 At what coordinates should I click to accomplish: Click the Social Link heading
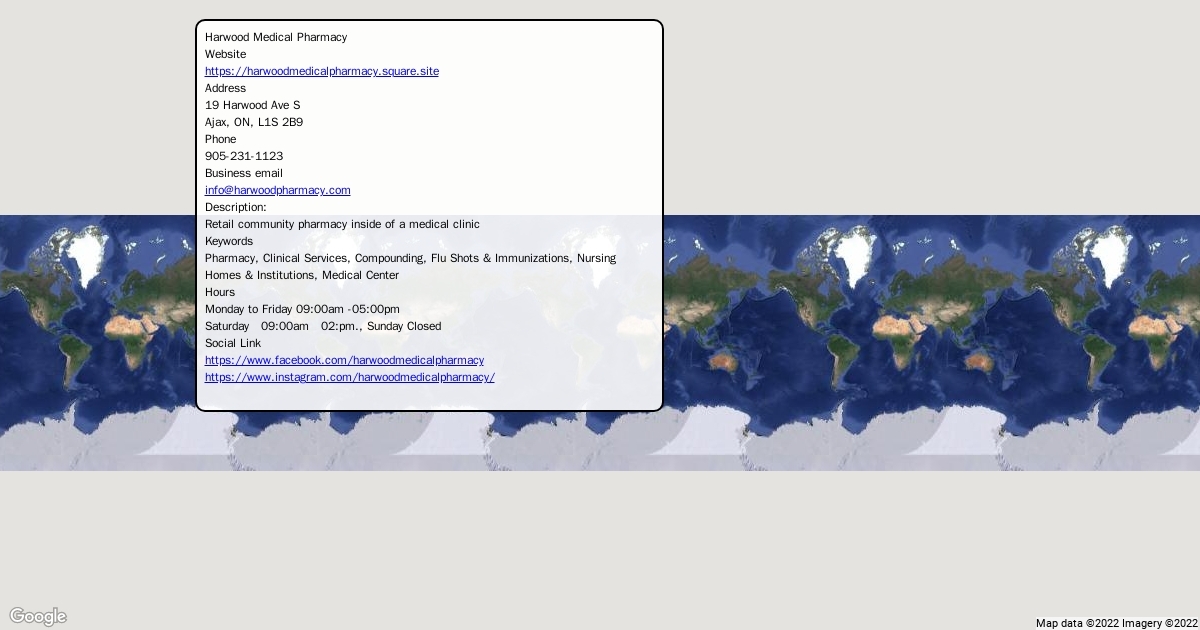[x=233, y=343]
